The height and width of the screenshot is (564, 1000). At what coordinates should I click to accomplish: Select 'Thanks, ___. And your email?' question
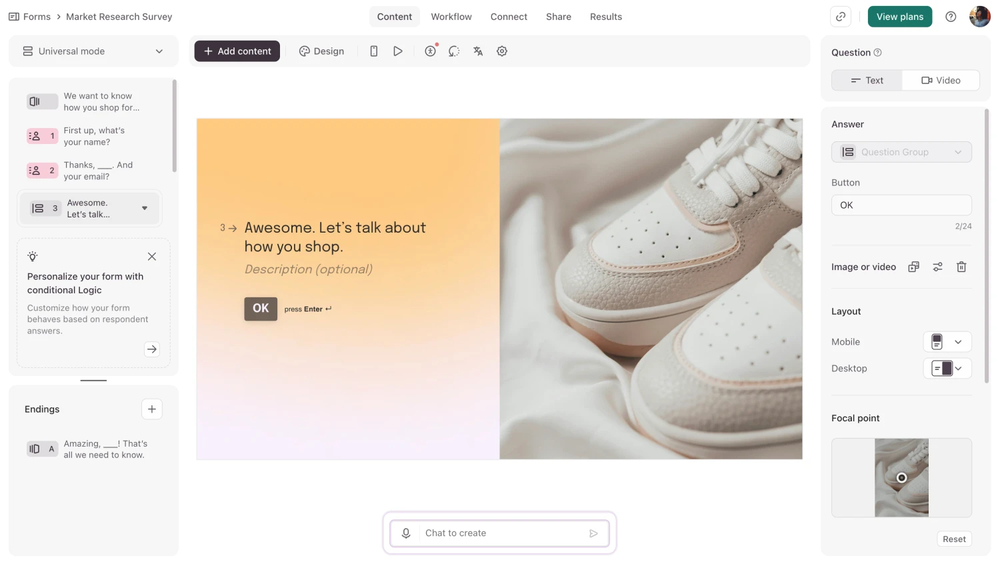[x=98, y=170]
